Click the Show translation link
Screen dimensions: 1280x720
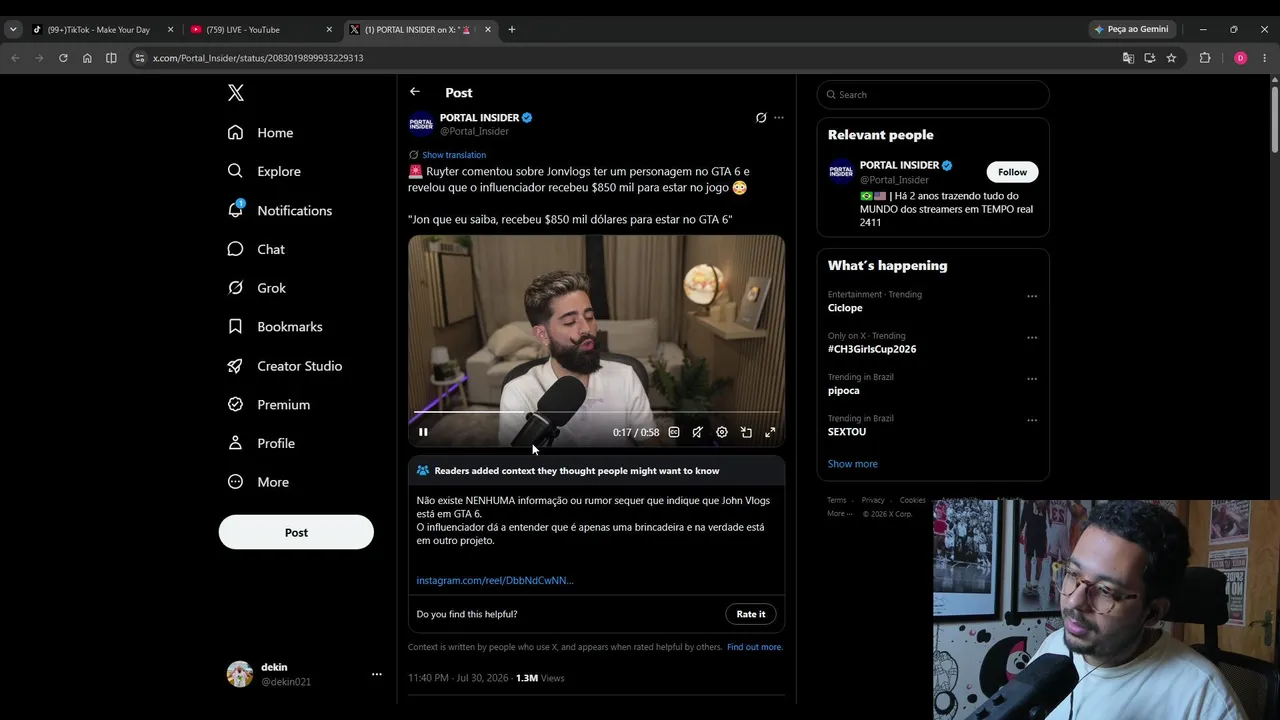pos(454,155)
